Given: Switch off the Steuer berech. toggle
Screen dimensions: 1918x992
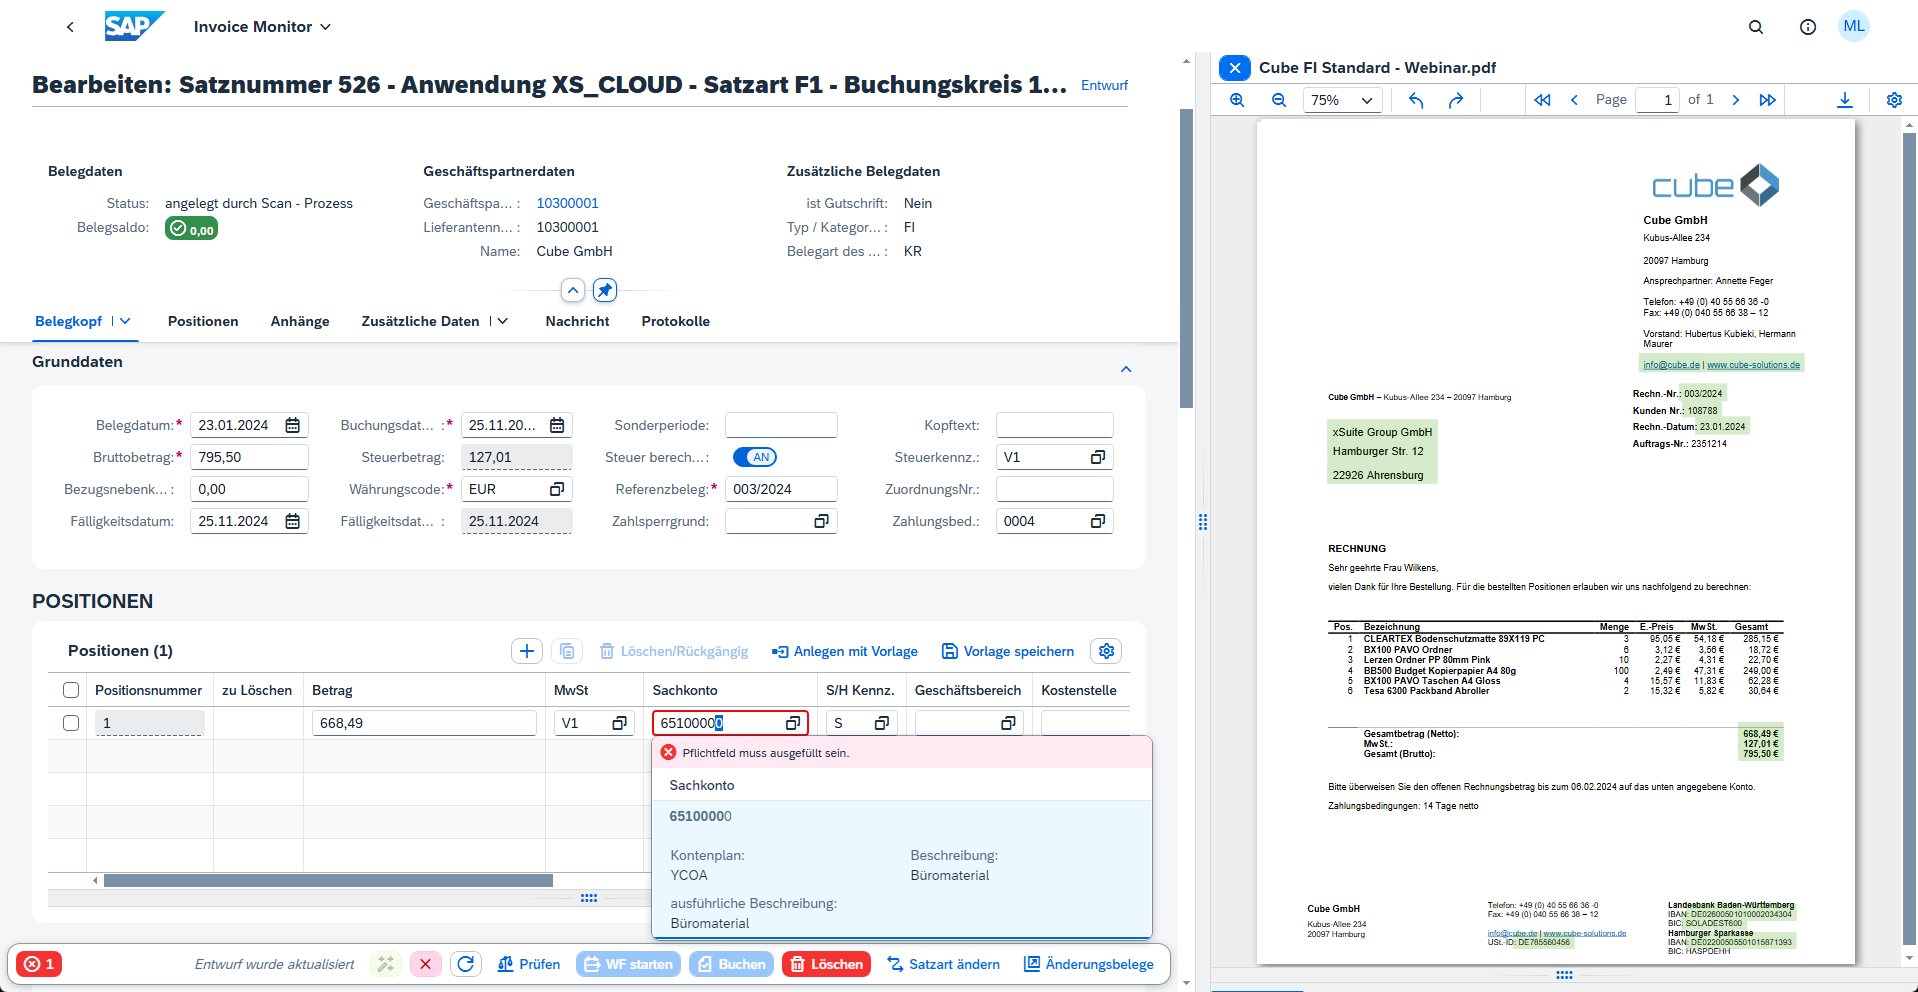Looking at the screenshot, I should [x=755, y=457].
